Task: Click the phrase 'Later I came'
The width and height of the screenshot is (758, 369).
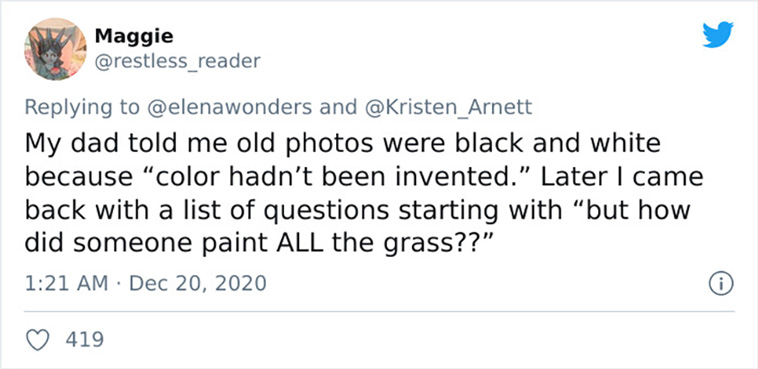Action: point(622,177)
